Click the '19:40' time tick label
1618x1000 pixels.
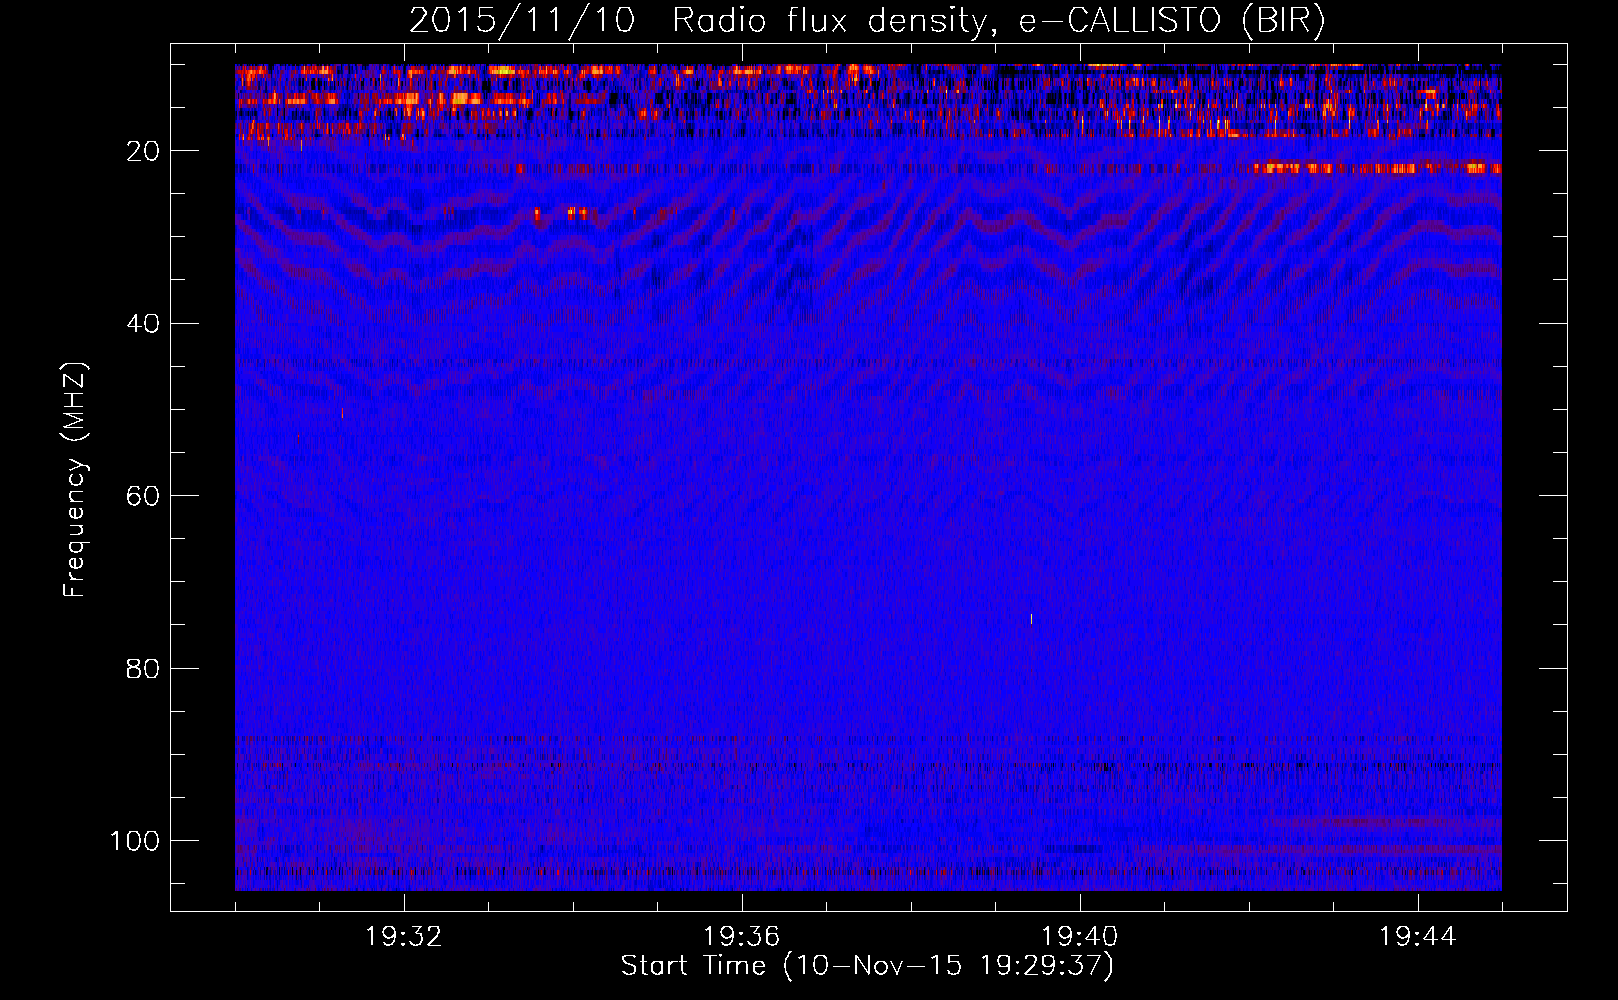click(x=1080, y=937)
